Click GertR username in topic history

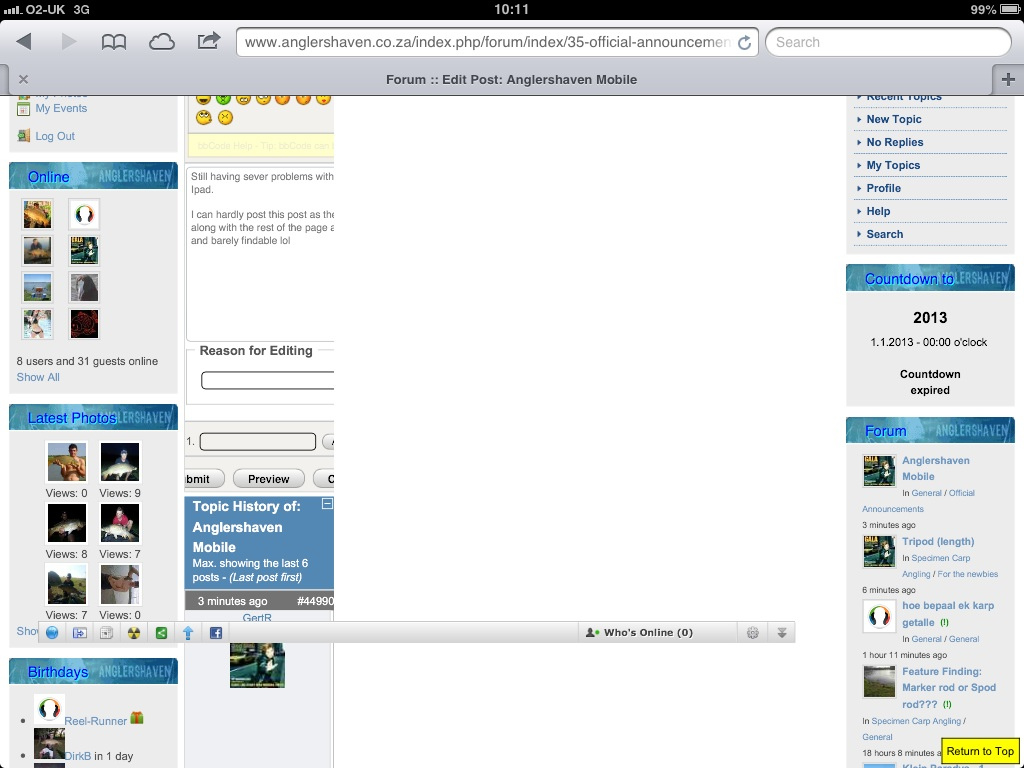tap(257, 617)
